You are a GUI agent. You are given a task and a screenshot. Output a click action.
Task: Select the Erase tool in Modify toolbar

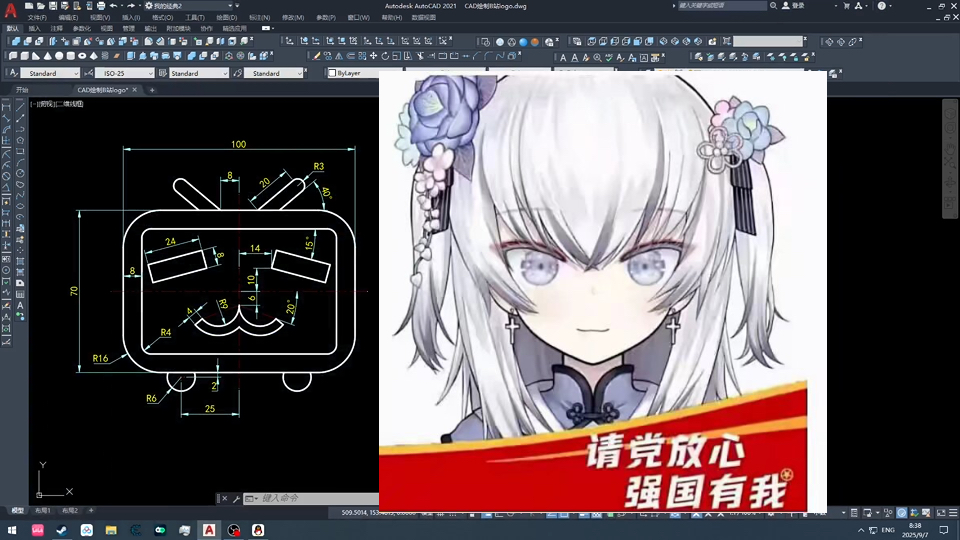click(x=317, y=56)
